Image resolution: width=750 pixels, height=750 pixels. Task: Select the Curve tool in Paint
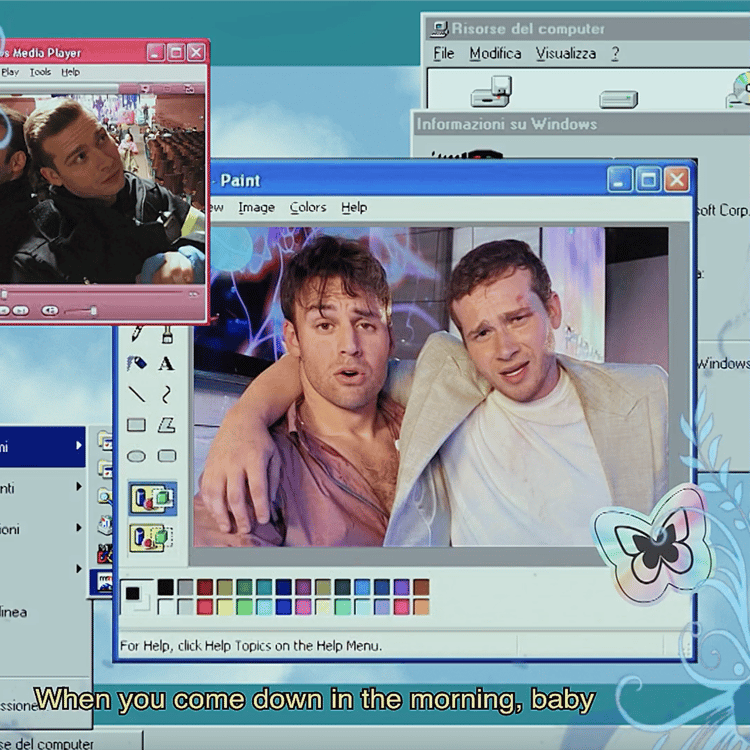[166, 395]
